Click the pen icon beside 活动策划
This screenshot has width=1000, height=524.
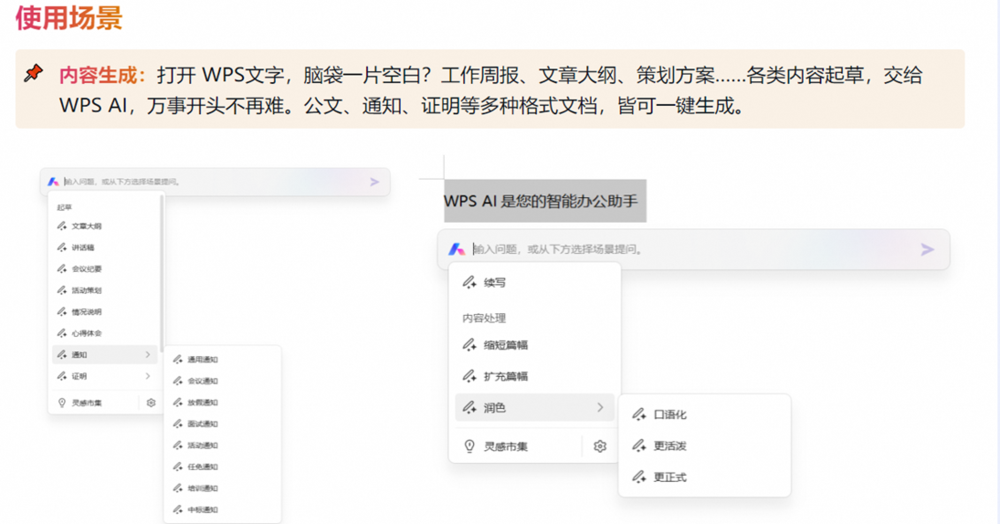click(62, 290)
